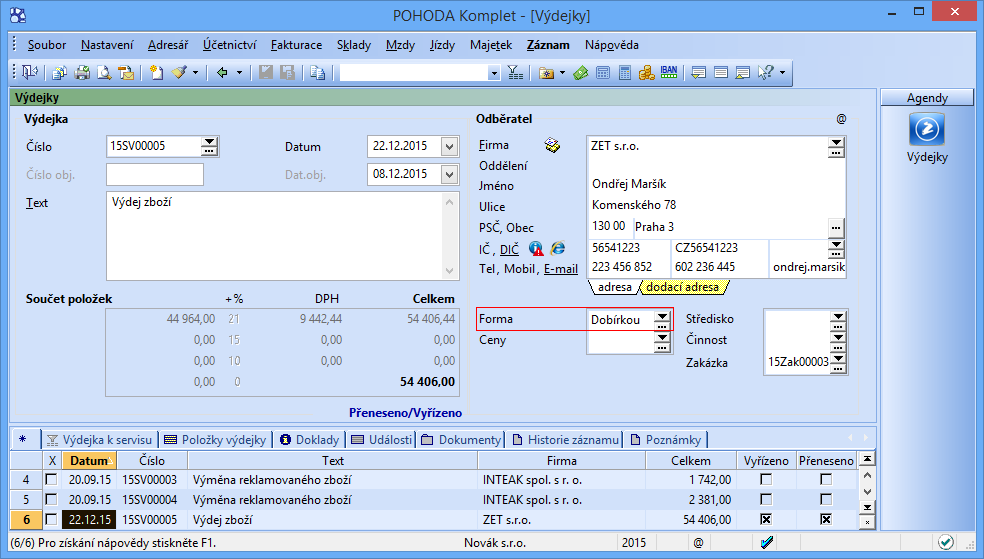This screenshot has height=559, width=984.
Task: Open the Sklady menu
Action: (354, 45)
